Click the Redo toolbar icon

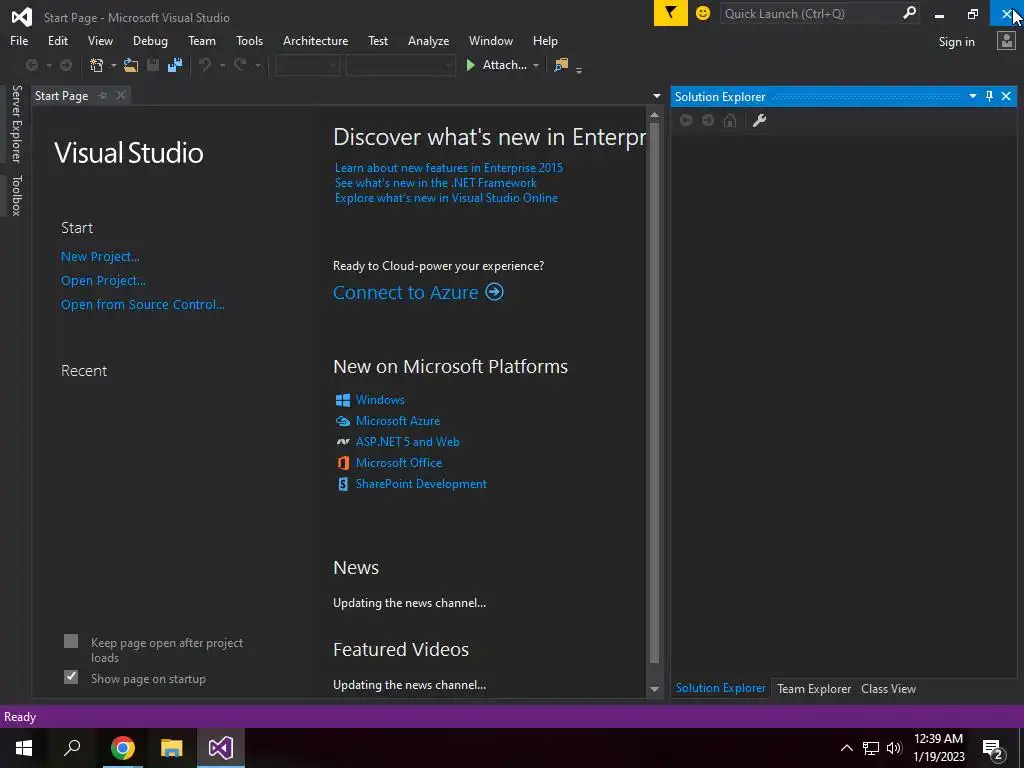pyautogui.click(x=240, y=65)
